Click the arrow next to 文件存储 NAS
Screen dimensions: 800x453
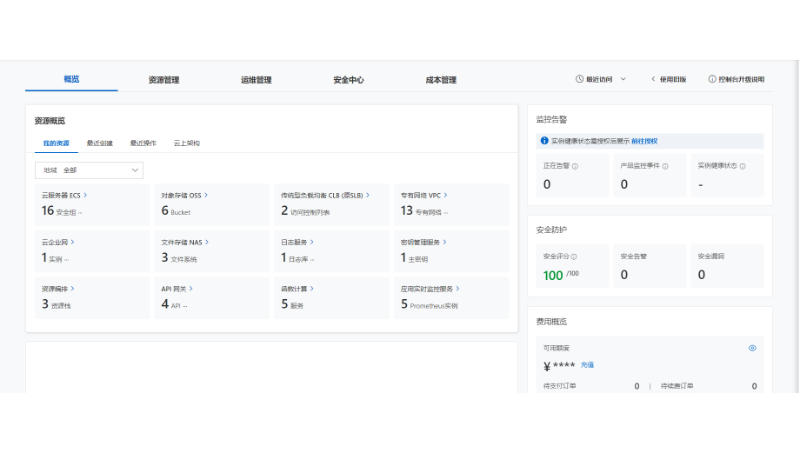207,242
